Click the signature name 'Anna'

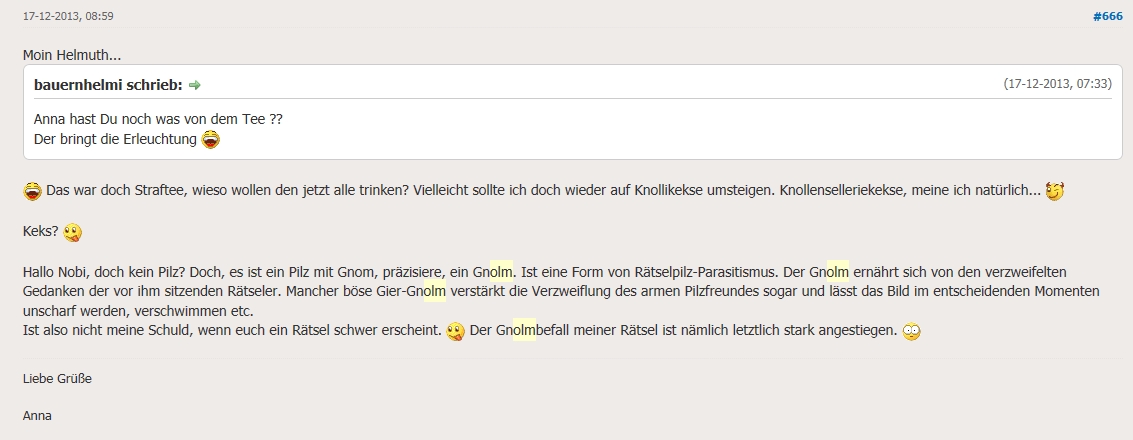[x=37, y=415]
